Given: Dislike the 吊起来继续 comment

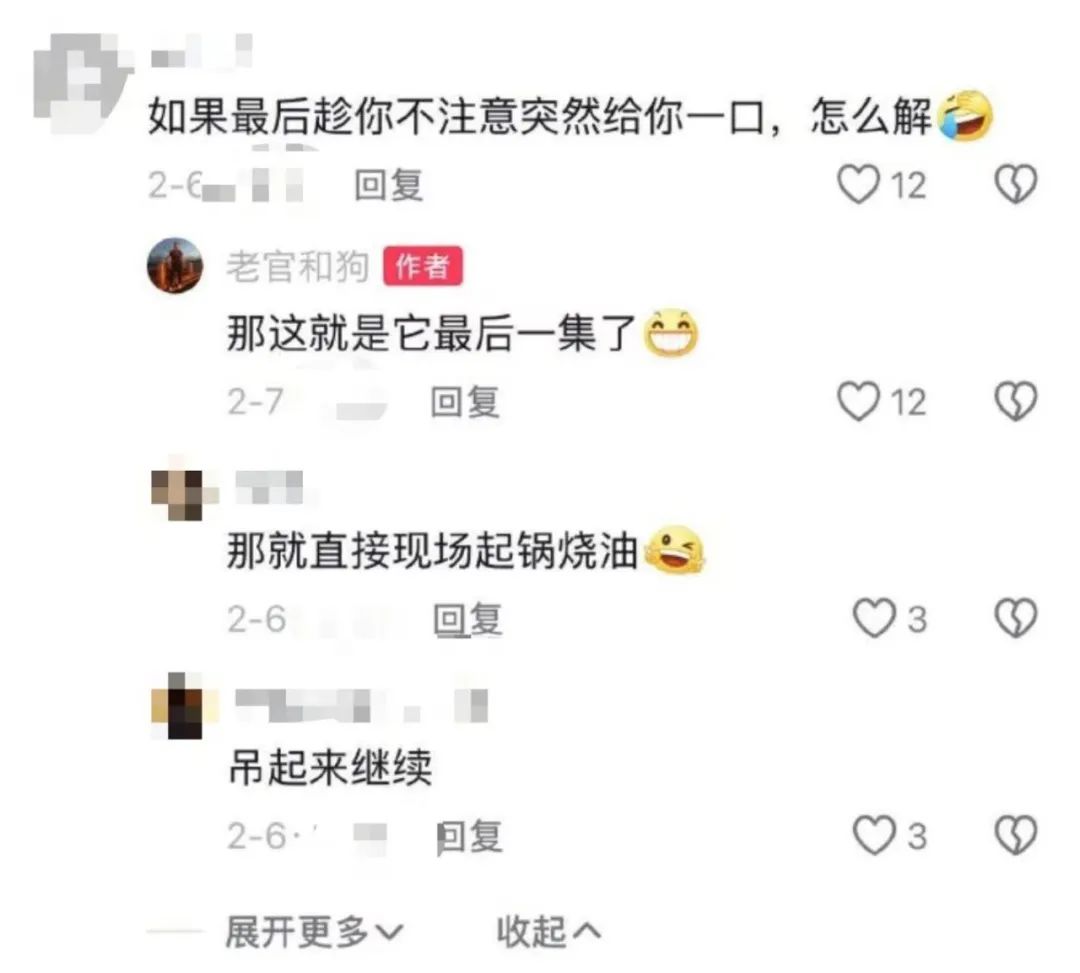Looking at the screenshot, I should click(1016, 835).
